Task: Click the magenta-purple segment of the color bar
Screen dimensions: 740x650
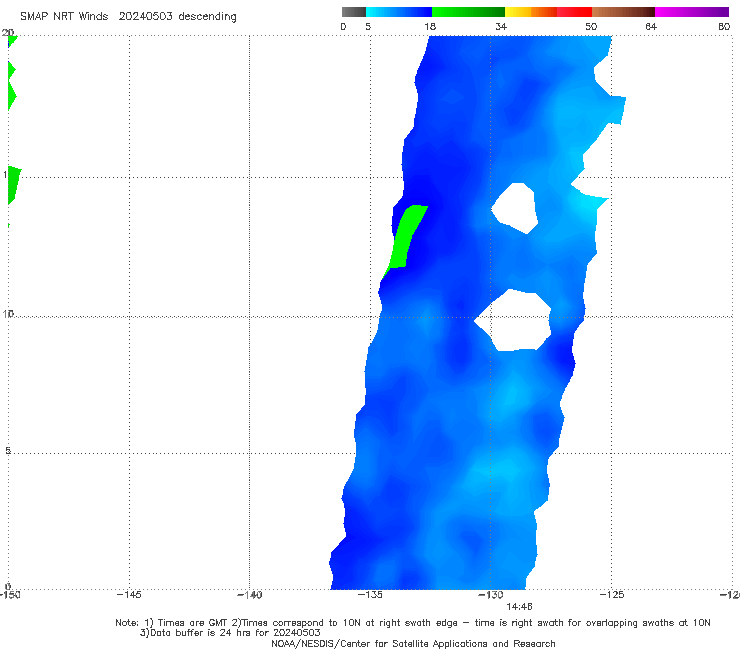Action: [x=692, y=12]
